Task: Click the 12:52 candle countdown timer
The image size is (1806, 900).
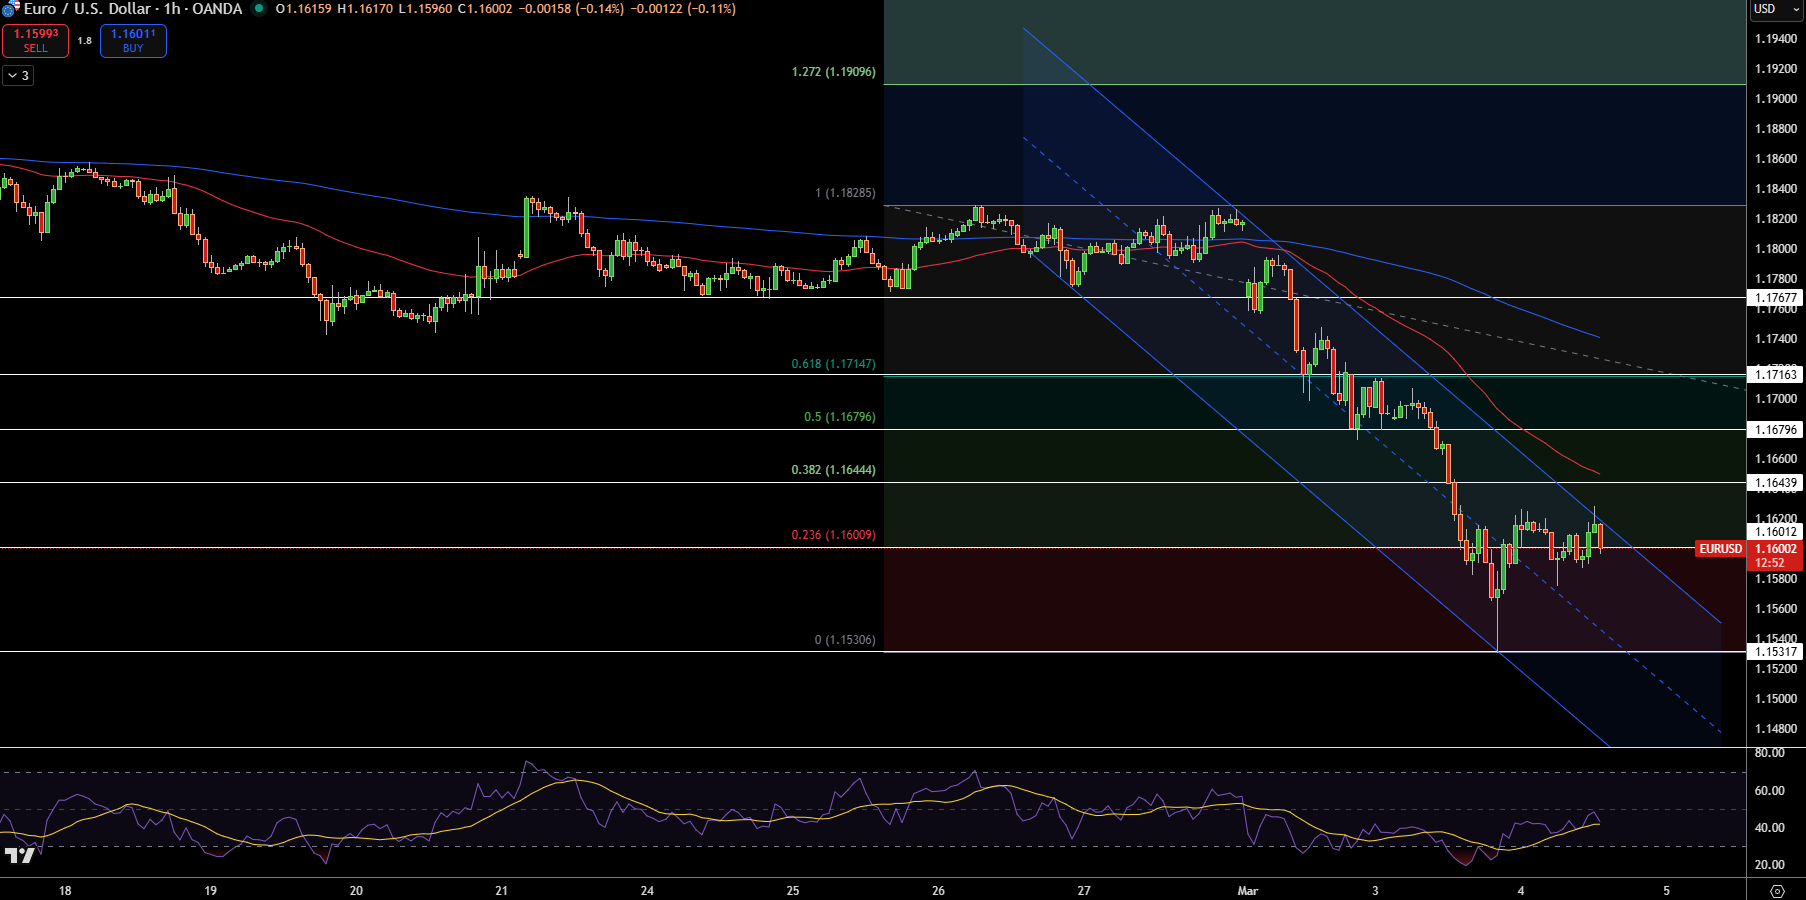Action: pyautogui.click(x=1769, y=563)
